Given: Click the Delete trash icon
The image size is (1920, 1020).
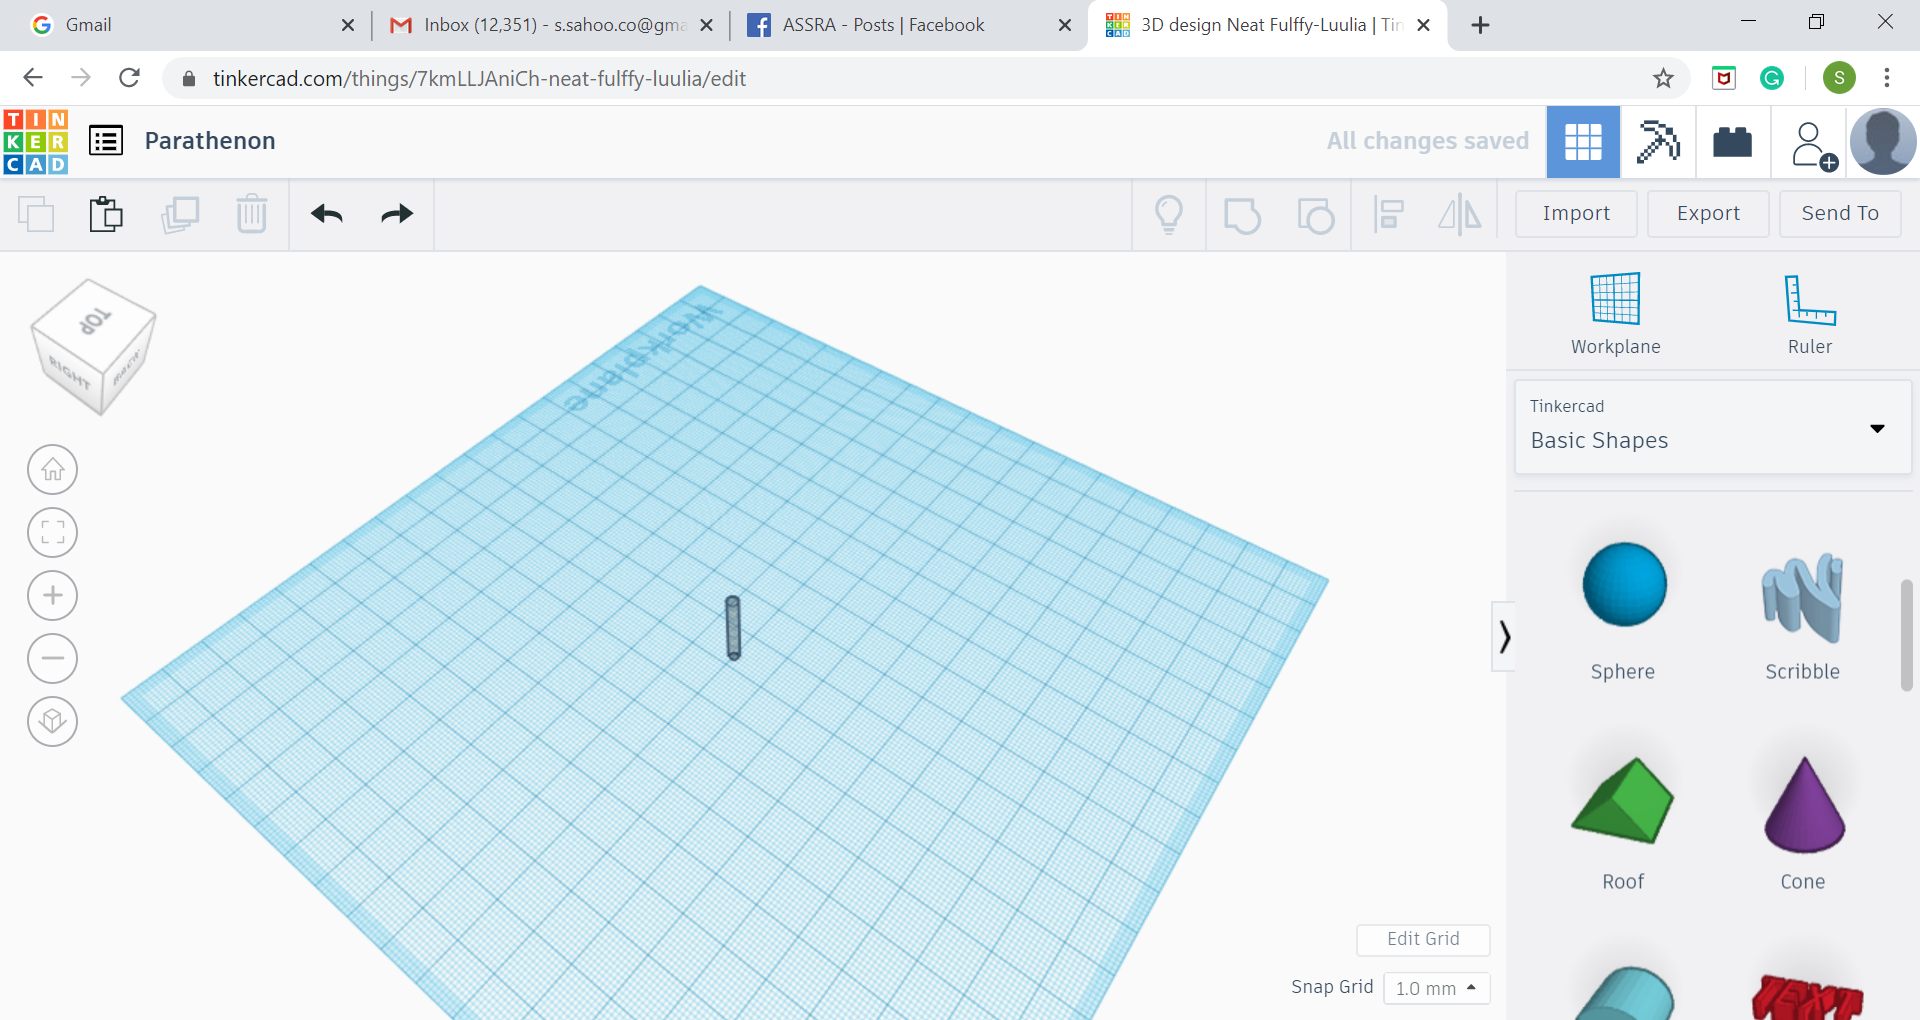Looking at the screenshot, I should pos(252,214).
